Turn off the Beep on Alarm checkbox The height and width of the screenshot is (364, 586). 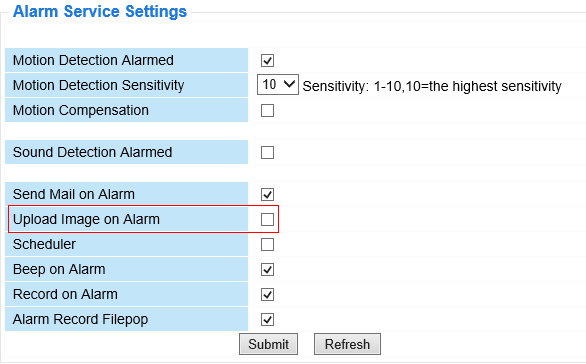267,269
